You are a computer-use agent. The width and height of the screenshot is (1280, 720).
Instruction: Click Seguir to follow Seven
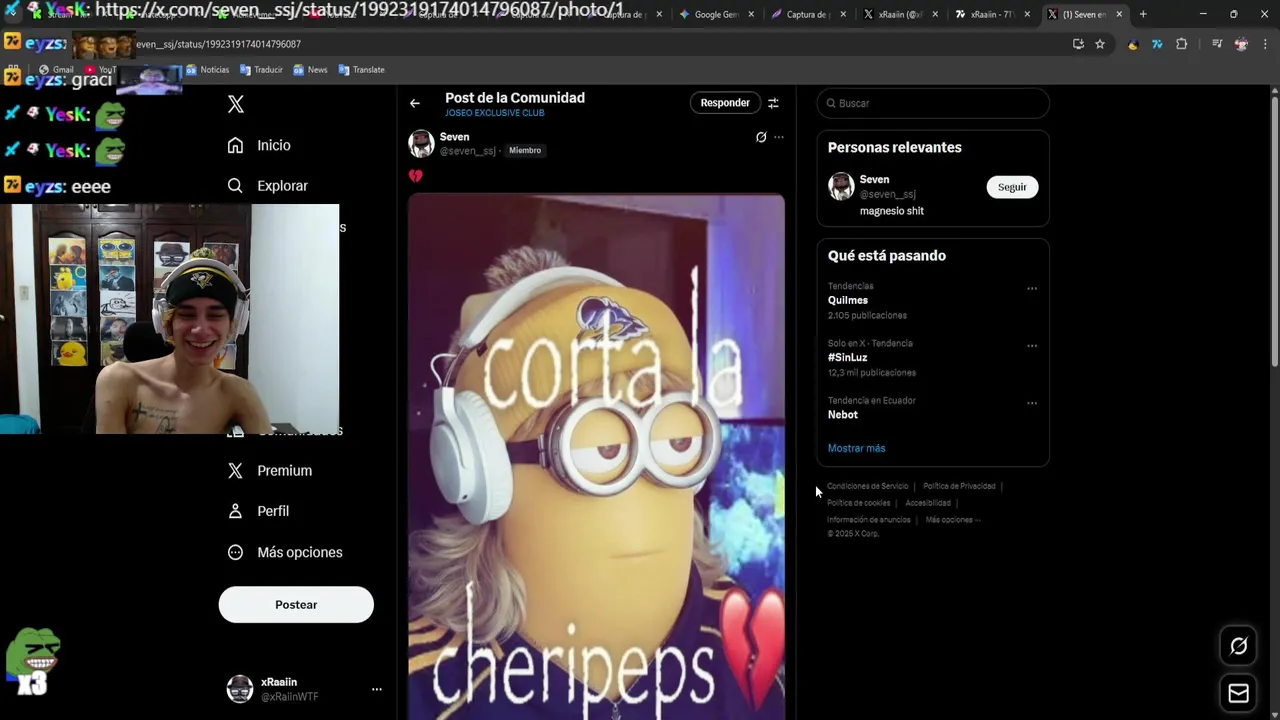[1012, 187]
